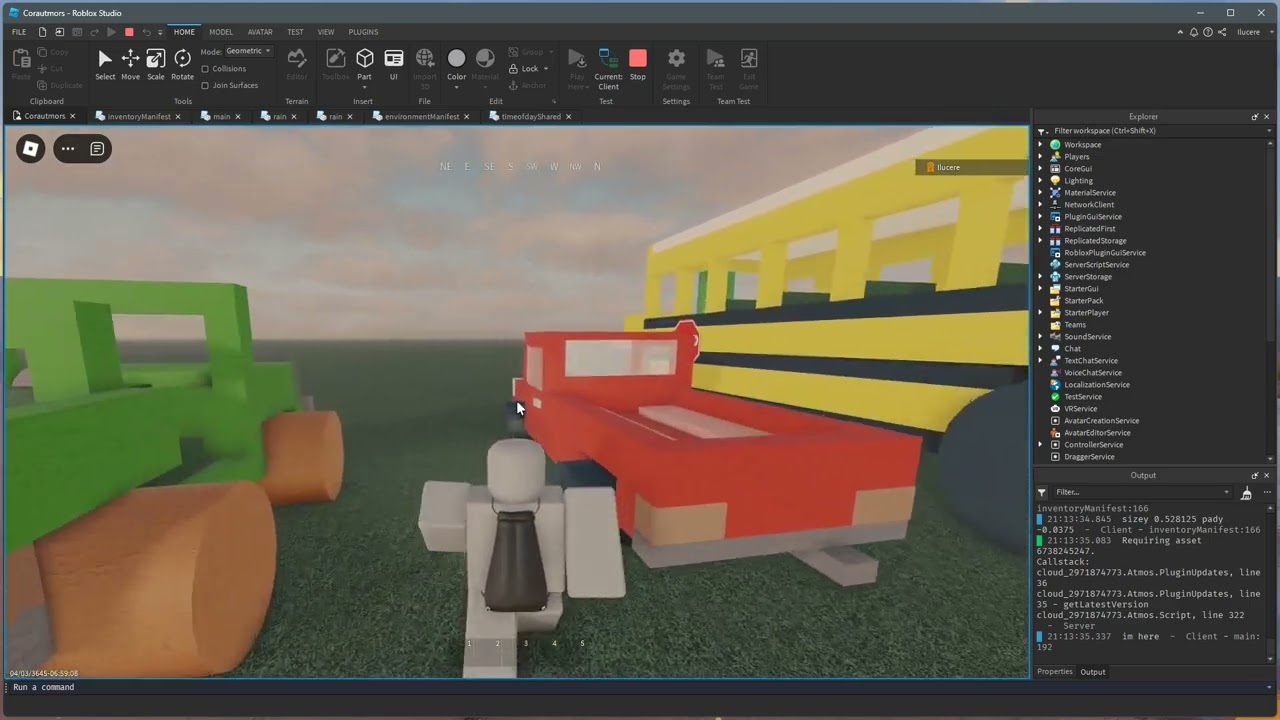Open the Lock dropdown arrow

click(x=546, y=69)
